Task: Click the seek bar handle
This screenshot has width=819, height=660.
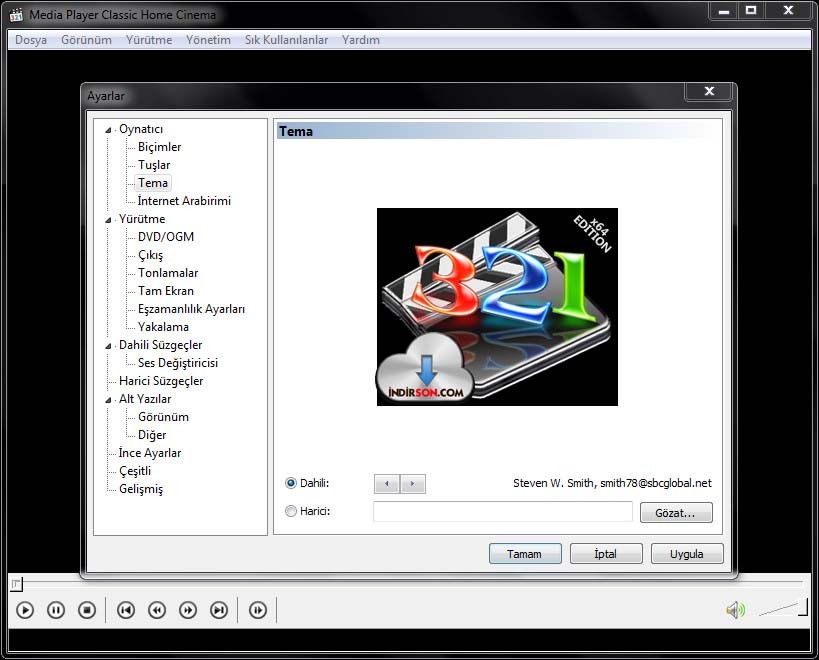Action: 16,584
